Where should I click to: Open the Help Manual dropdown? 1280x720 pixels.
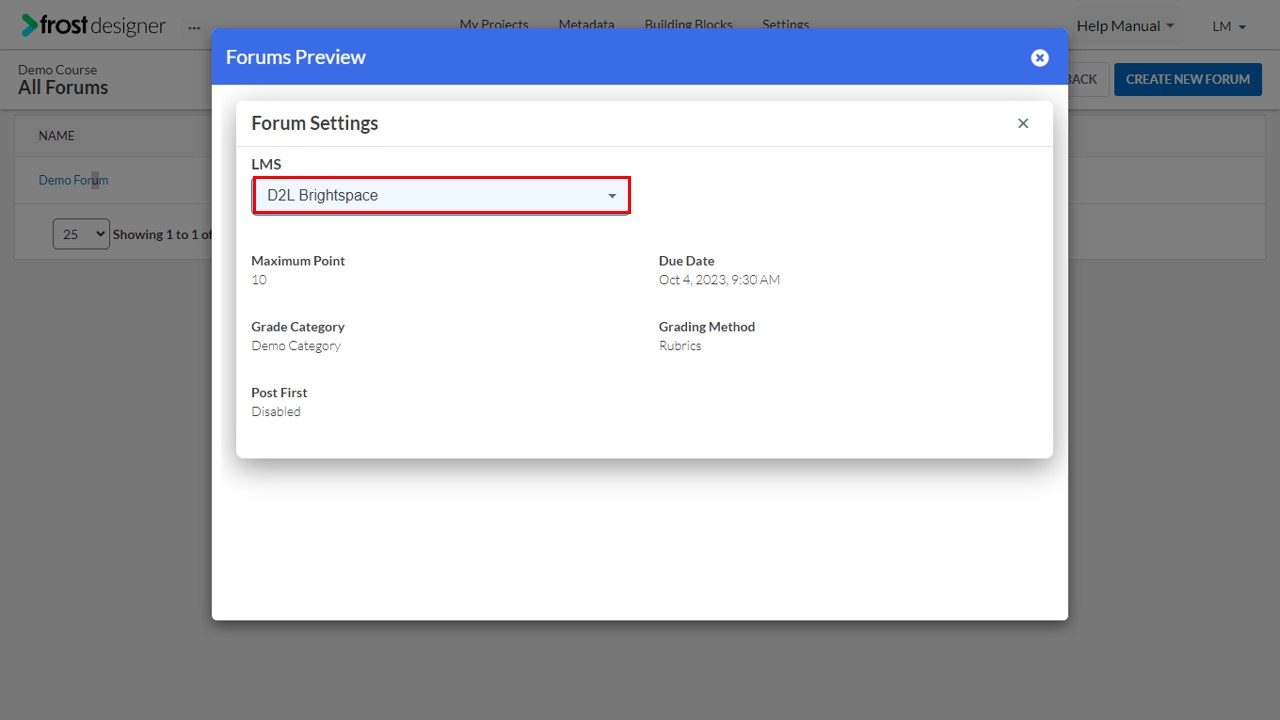point(1126,26)
